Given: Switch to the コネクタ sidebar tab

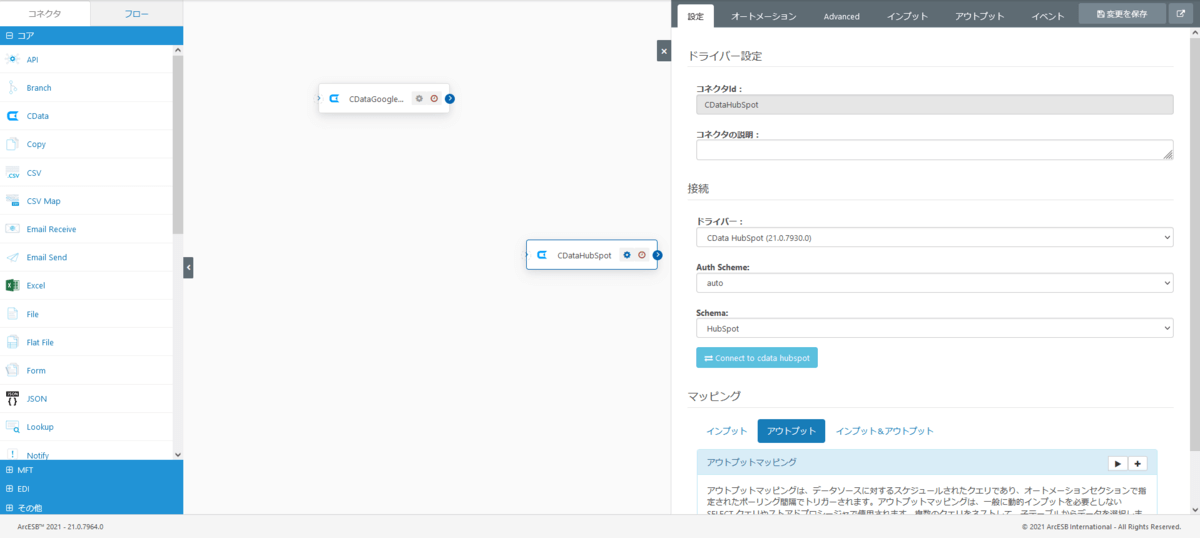Looking at the screenshot, I should click(x=45, y=14).
